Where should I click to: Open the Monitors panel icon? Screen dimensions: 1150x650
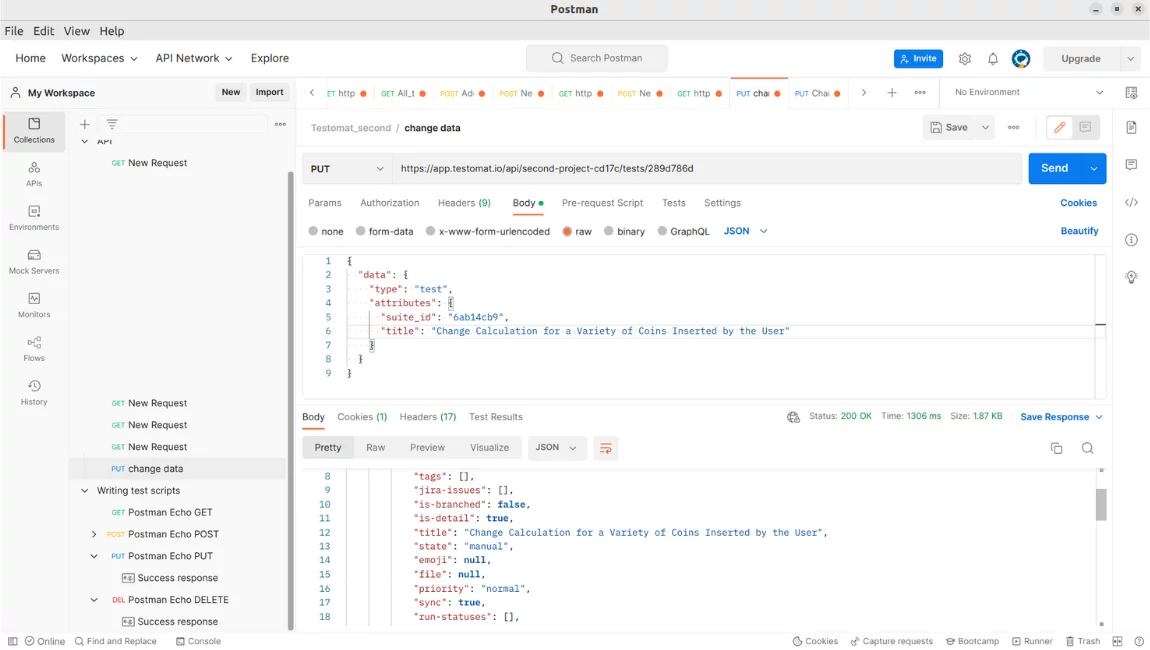click(34, 305)
